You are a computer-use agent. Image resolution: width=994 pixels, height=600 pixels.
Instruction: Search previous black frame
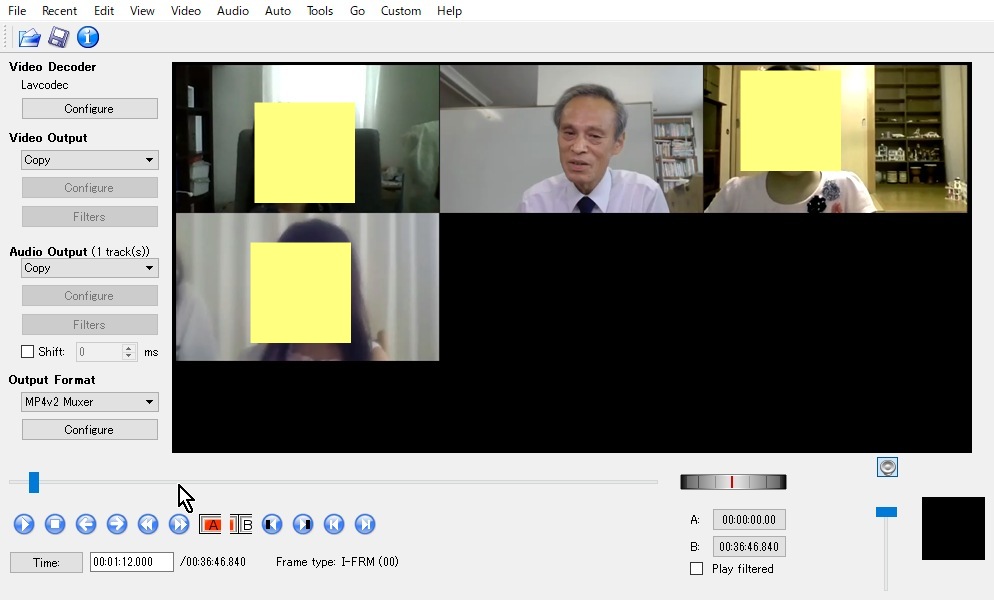click(272, 524)
